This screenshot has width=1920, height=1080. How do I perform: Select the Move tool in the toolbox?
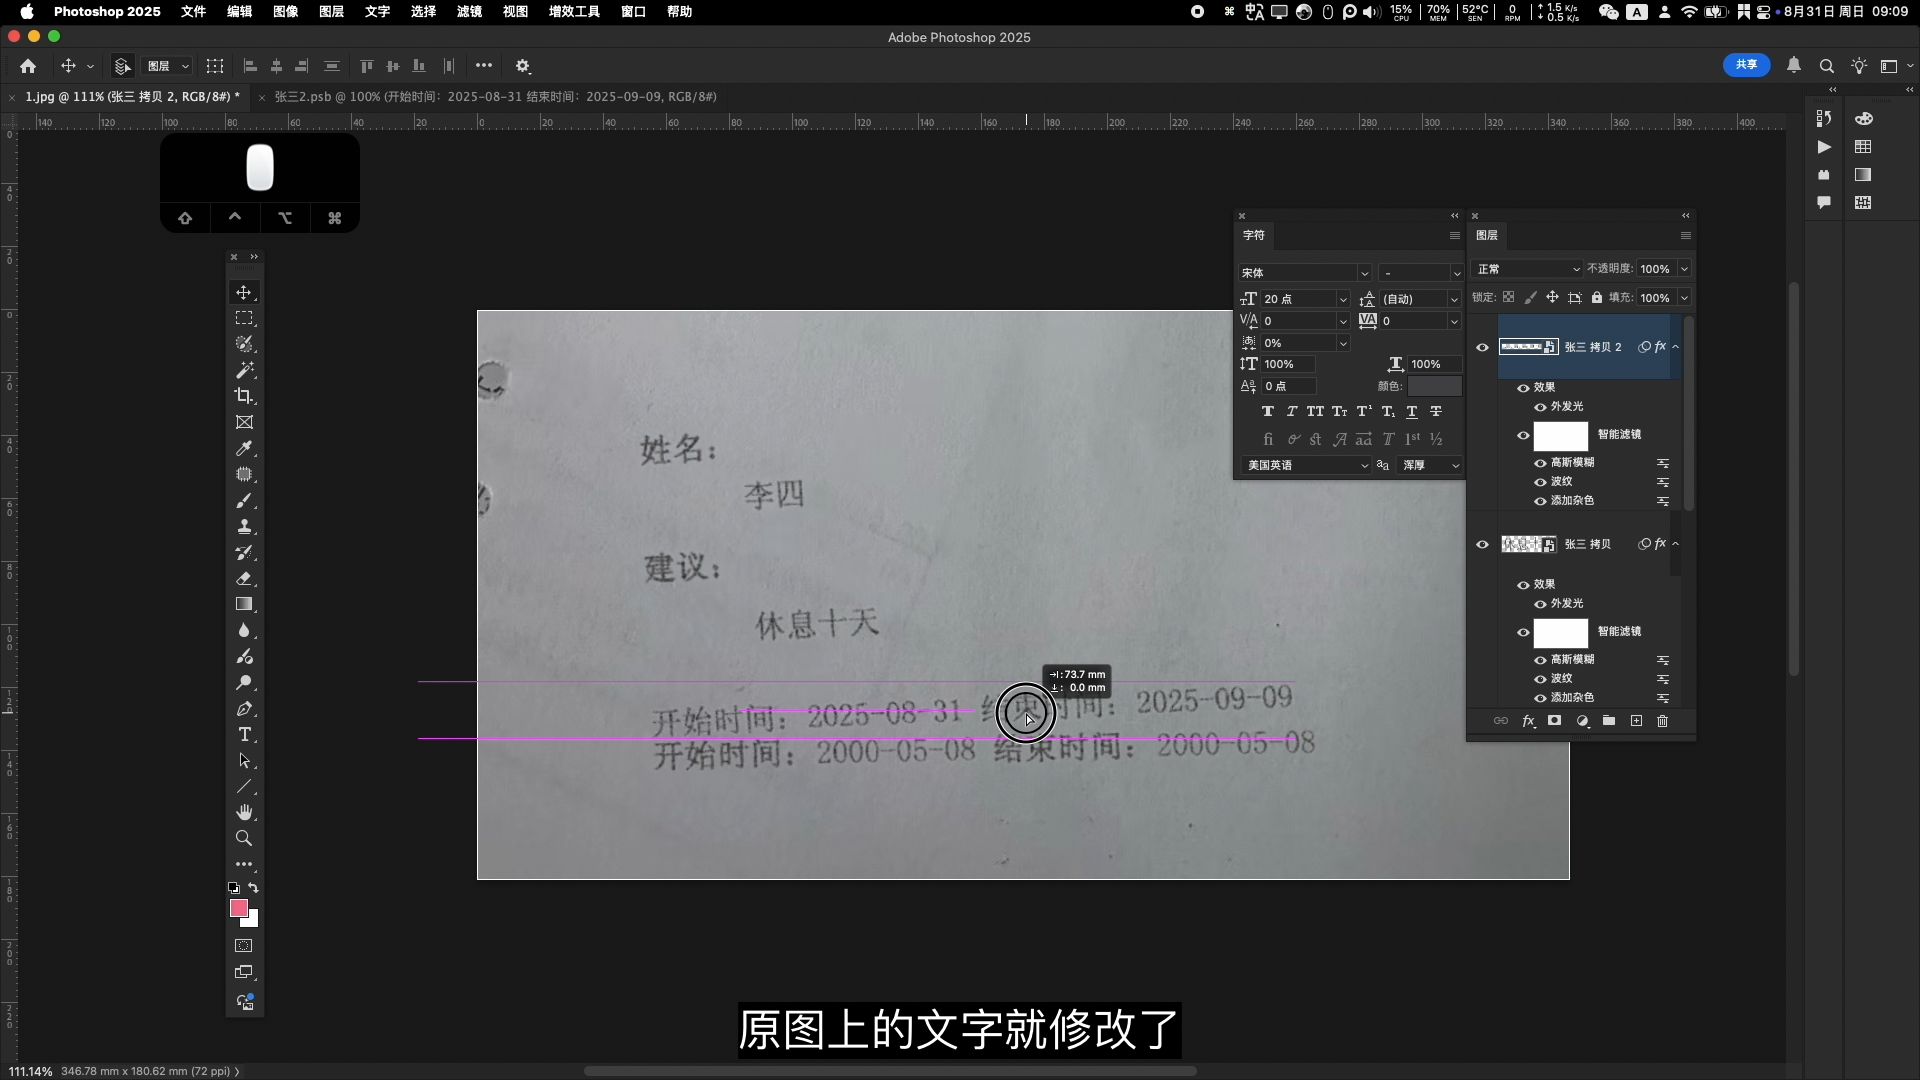244,292
